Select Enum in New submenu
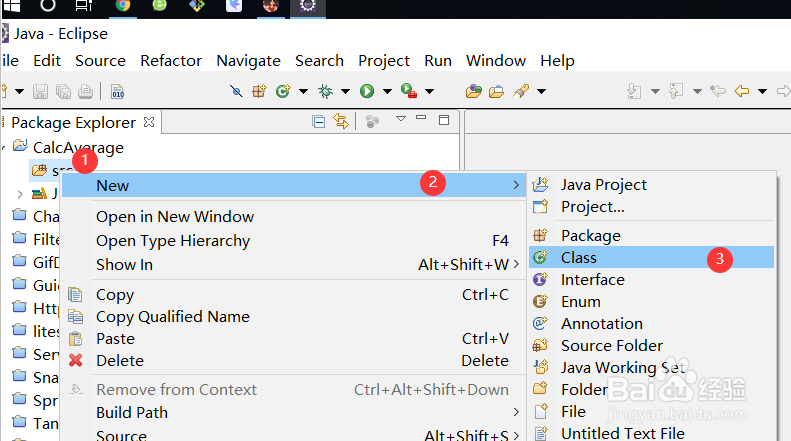Image resolution: width=791 pixels, height=441 pixels. pos(651,301)
